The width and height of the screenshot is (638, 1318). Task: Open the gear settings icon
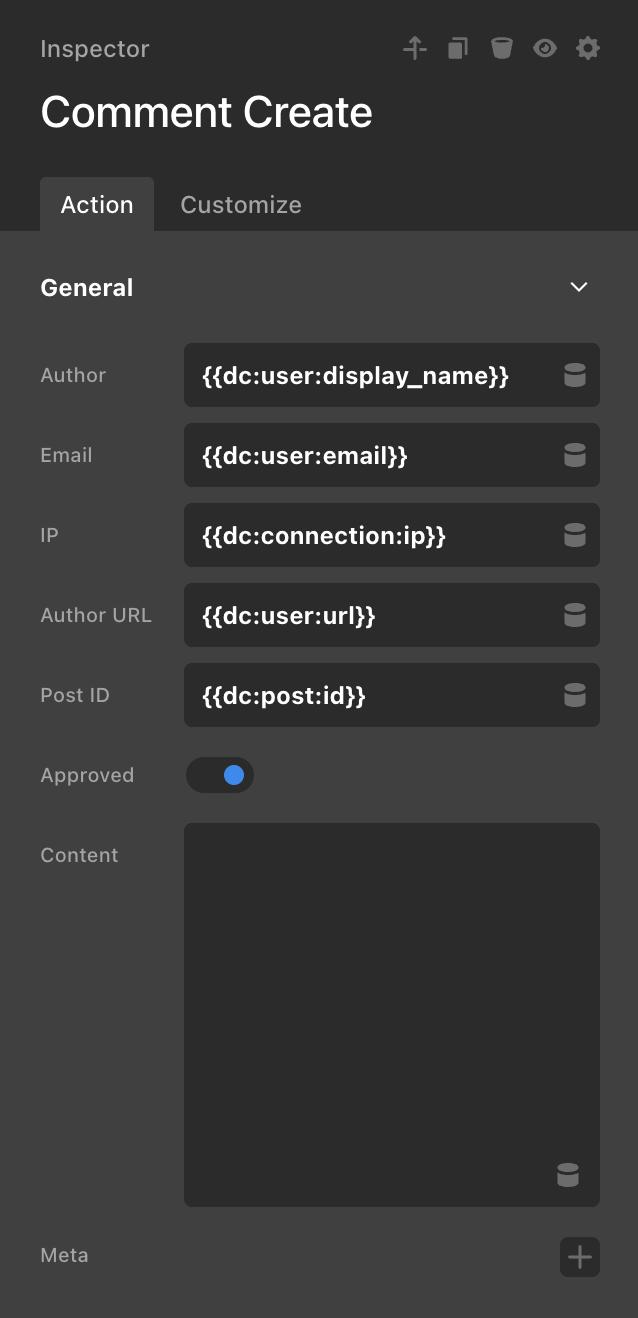point(588,48)
